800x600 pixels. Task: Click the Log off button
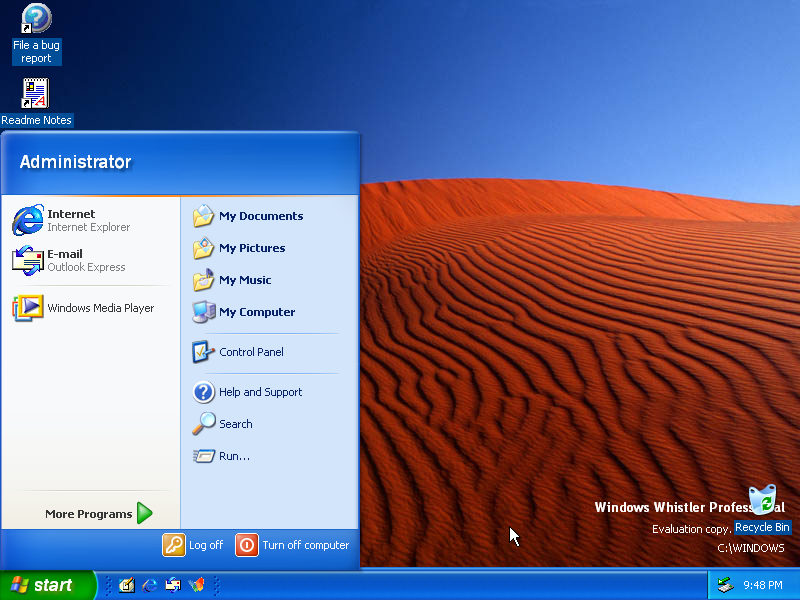coord(193,545)
